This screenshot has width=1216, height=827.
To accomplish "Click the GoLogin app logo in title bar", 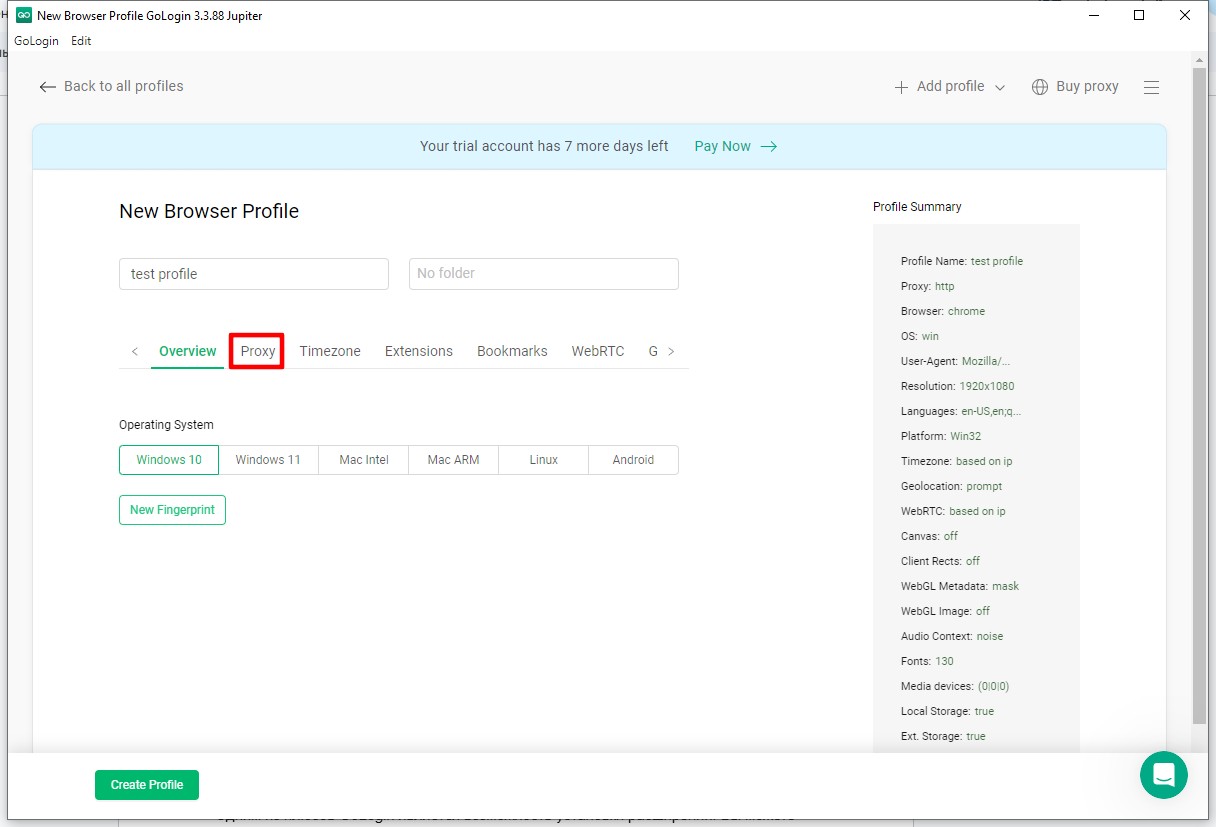I will tap(23, 15).
